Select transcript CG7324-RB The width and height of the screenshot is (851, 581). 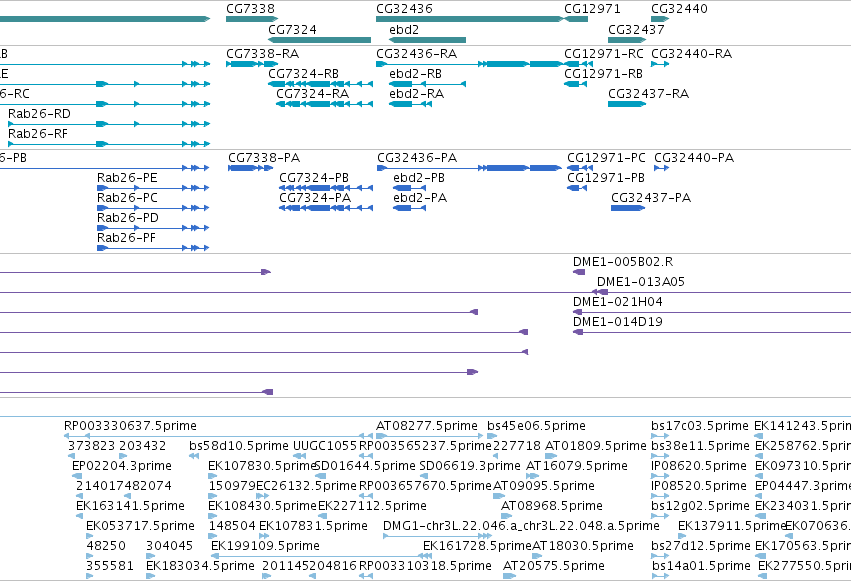[303, 74]
